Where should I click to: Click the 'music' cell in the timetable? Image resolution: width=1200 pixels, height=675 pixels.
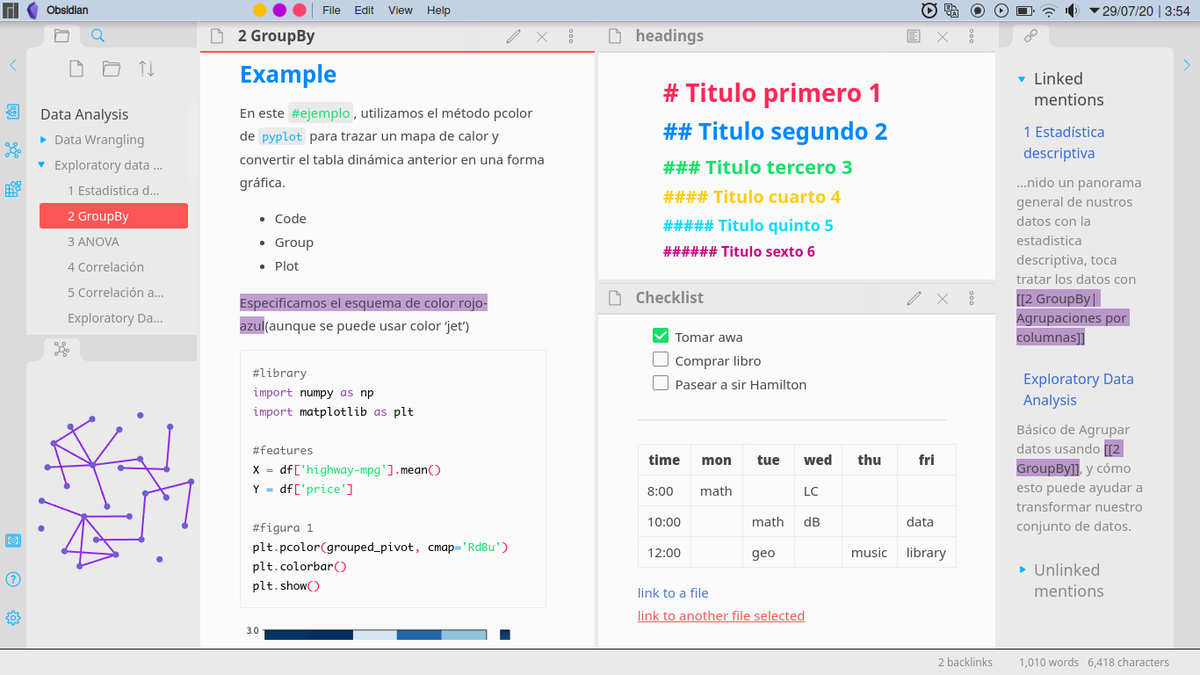pos(869,552)
